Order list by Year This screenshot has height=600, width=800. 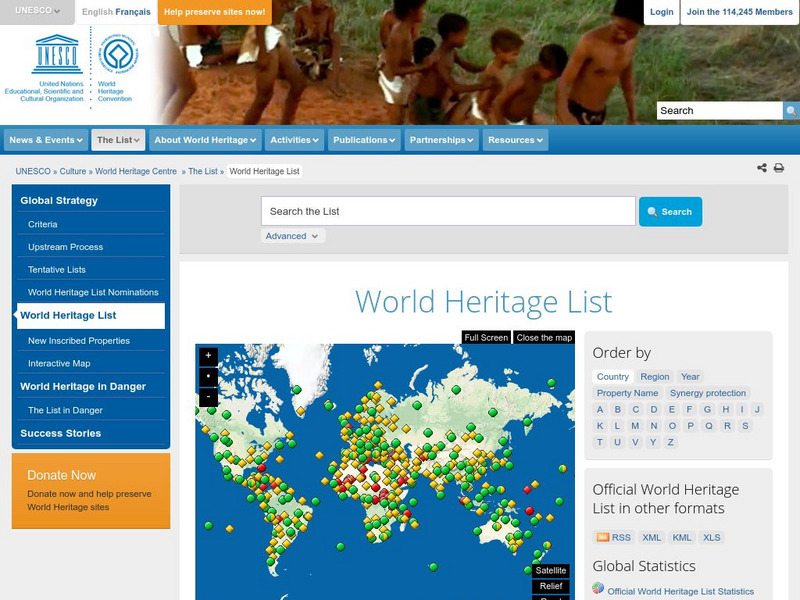coord(690,377)
